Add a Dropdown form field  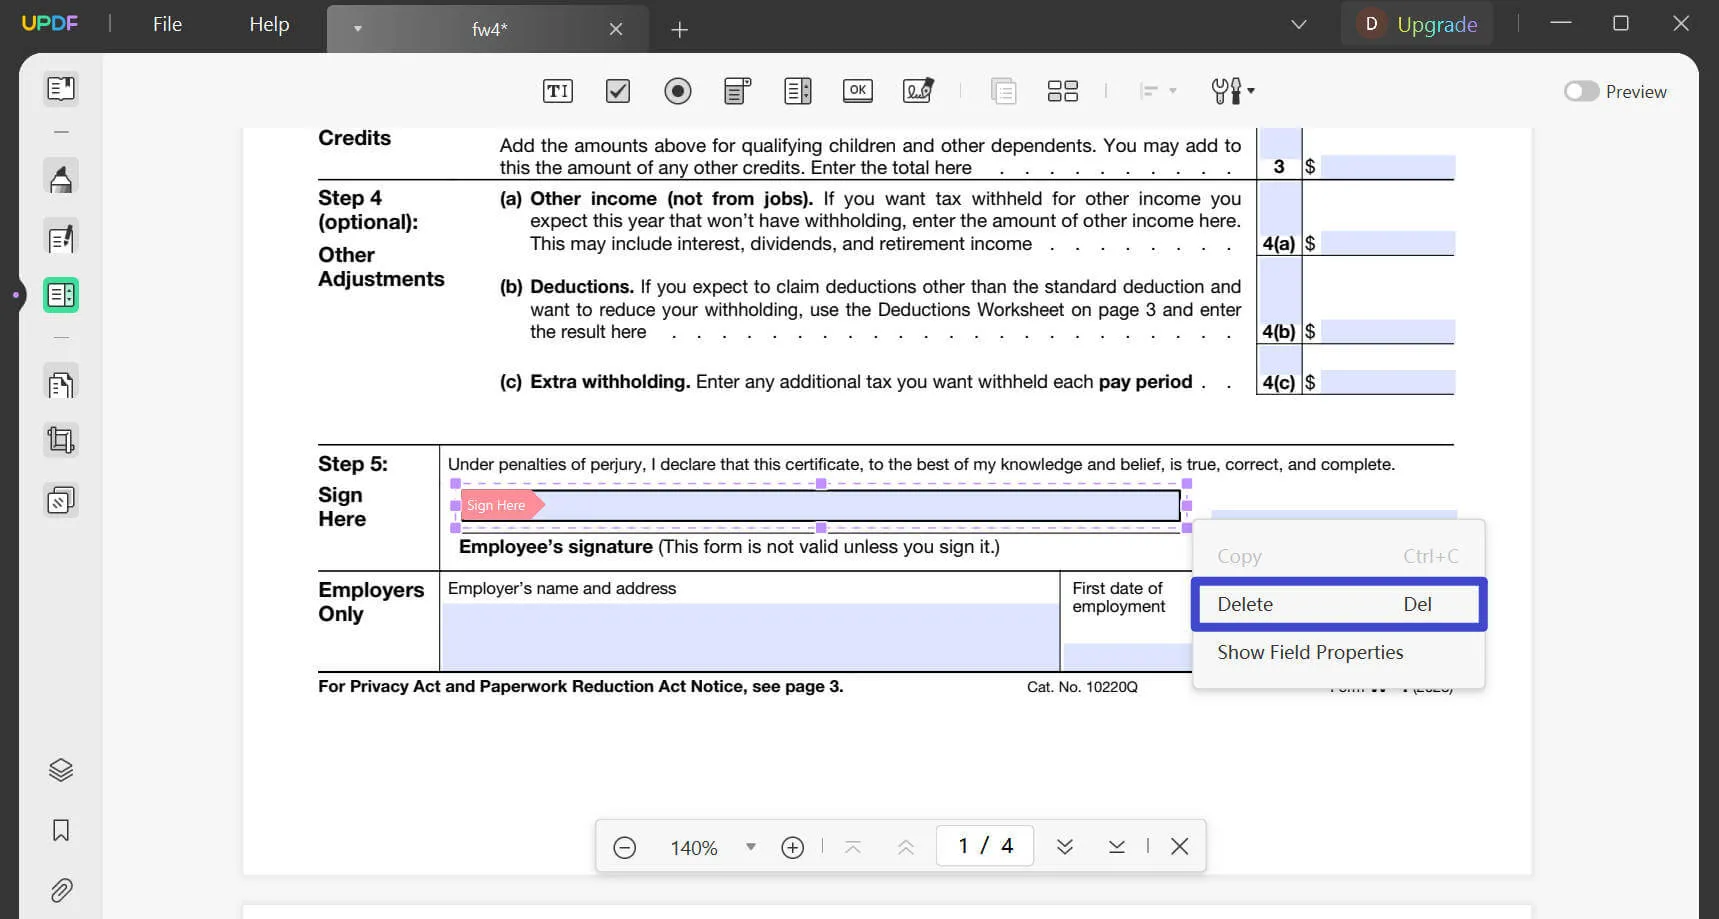tap(737, 91)
